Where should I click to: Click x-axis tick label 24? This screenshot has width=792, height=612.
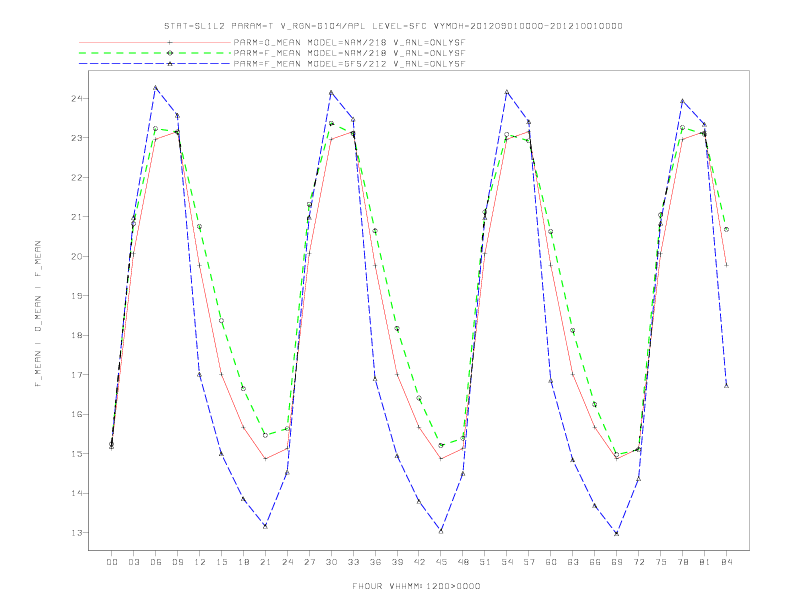287,562
